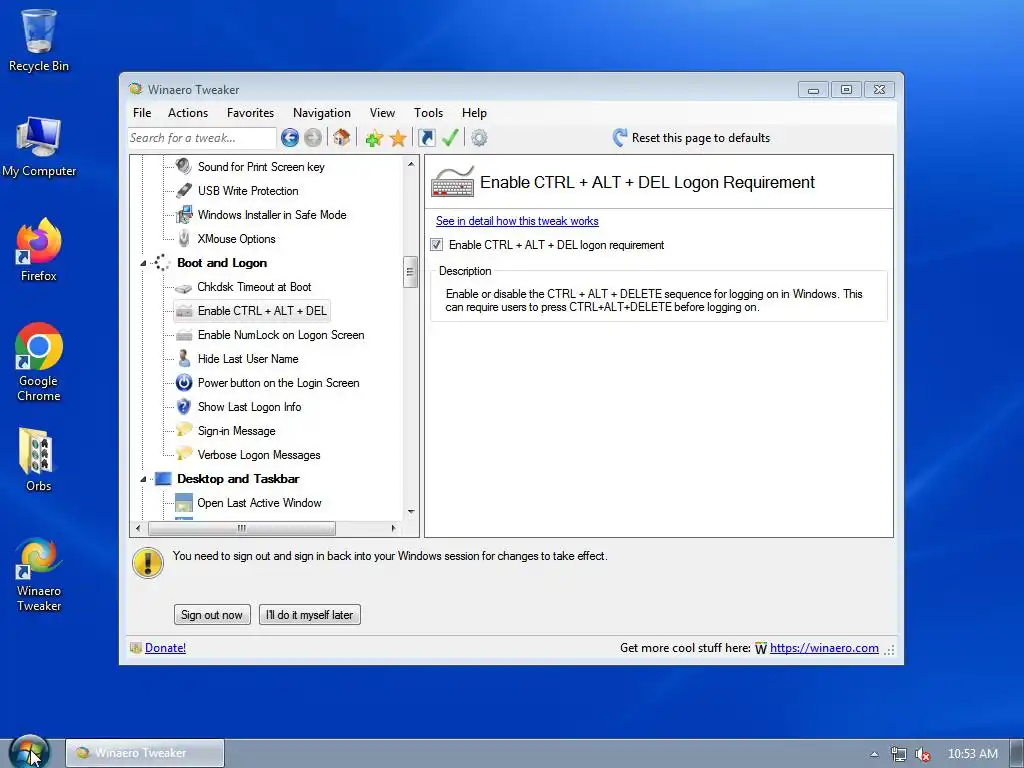This screenshot has width=1024, height=768.
Task: Click the Back navigation arrow icon
Action: (x=290, y=138)
